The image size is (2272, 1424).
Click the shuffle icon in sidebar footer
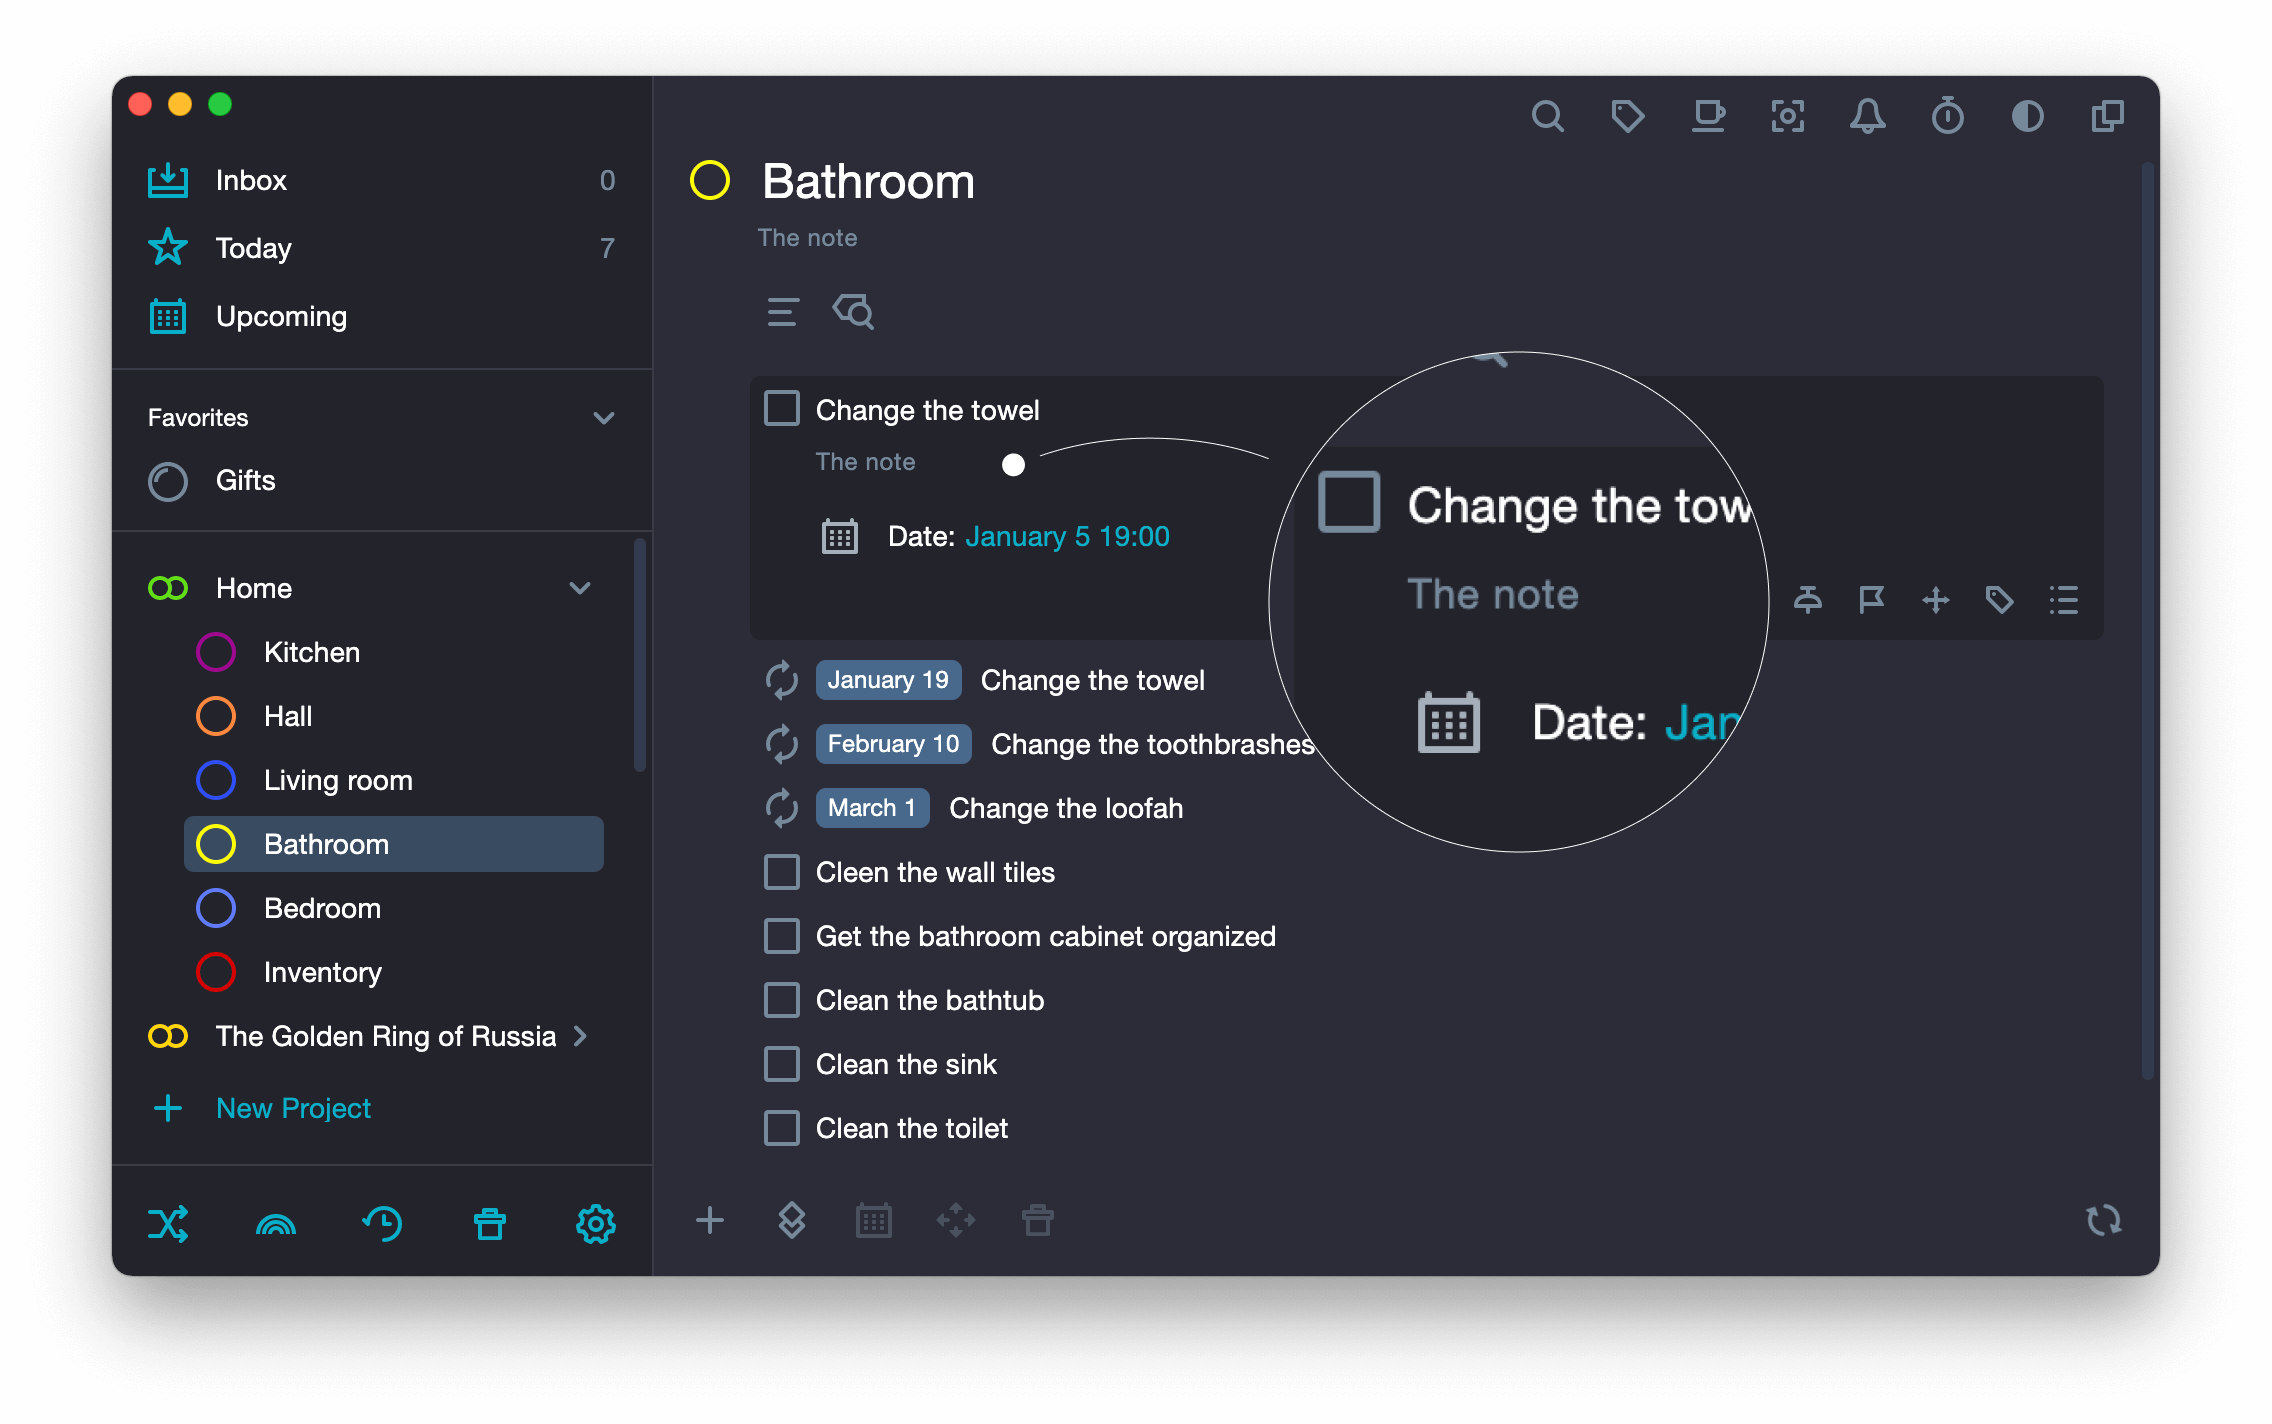tap(168, 1223)
